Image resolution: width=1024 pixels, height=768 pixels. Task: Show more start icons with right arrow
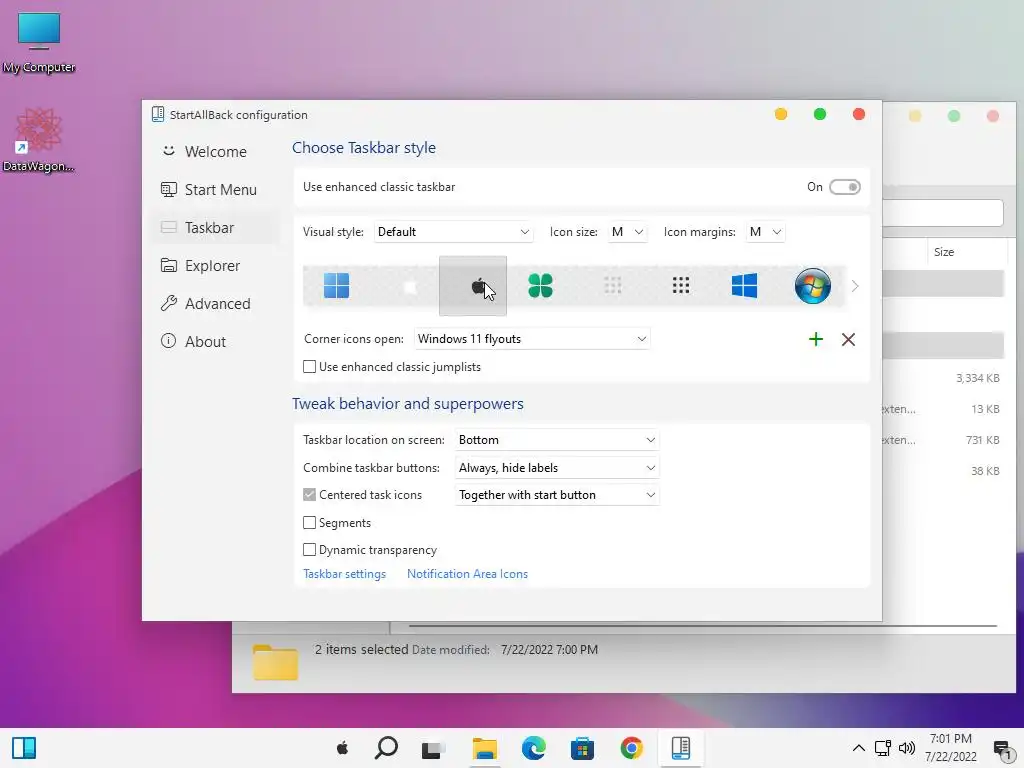[855, 286]
